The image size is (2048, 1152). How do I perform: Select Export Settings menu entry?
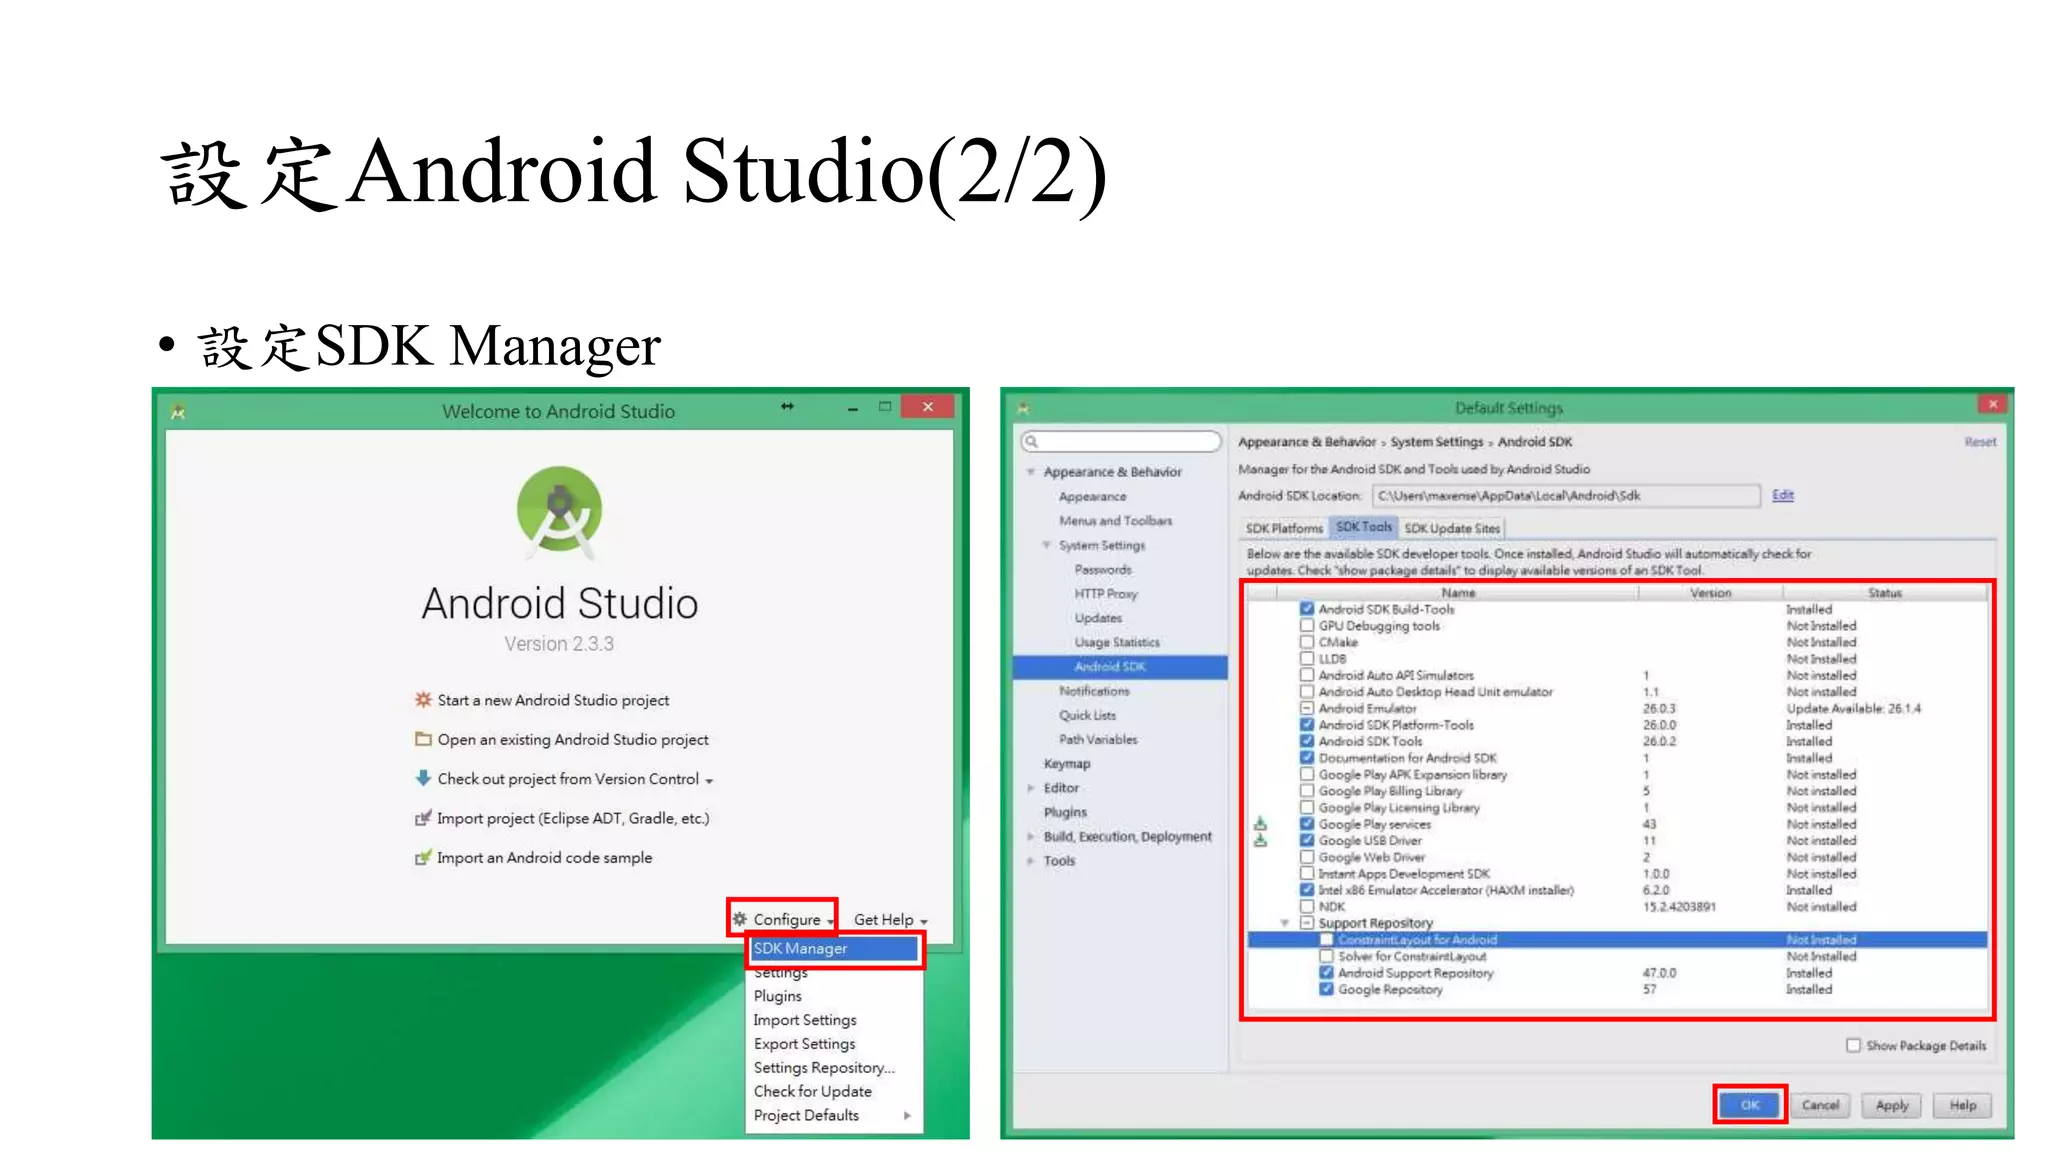[805, 1044]
